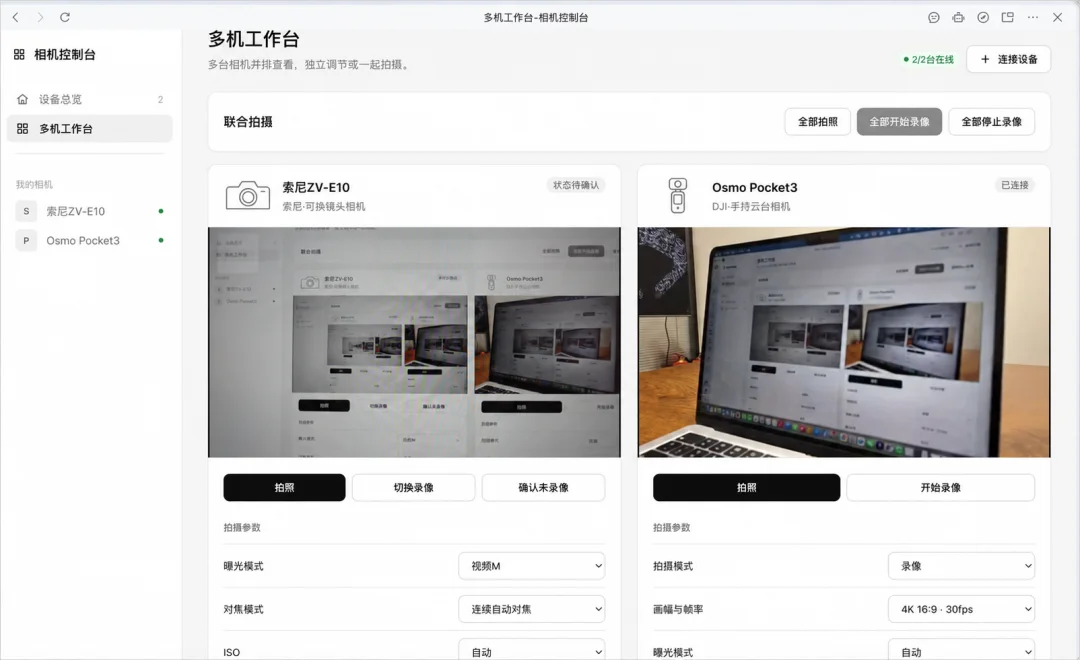This screenshot has width=1080, height=660.
Task: Click 开始录像 on Osmo Pocket3 card
Action: tap(940, 488)
